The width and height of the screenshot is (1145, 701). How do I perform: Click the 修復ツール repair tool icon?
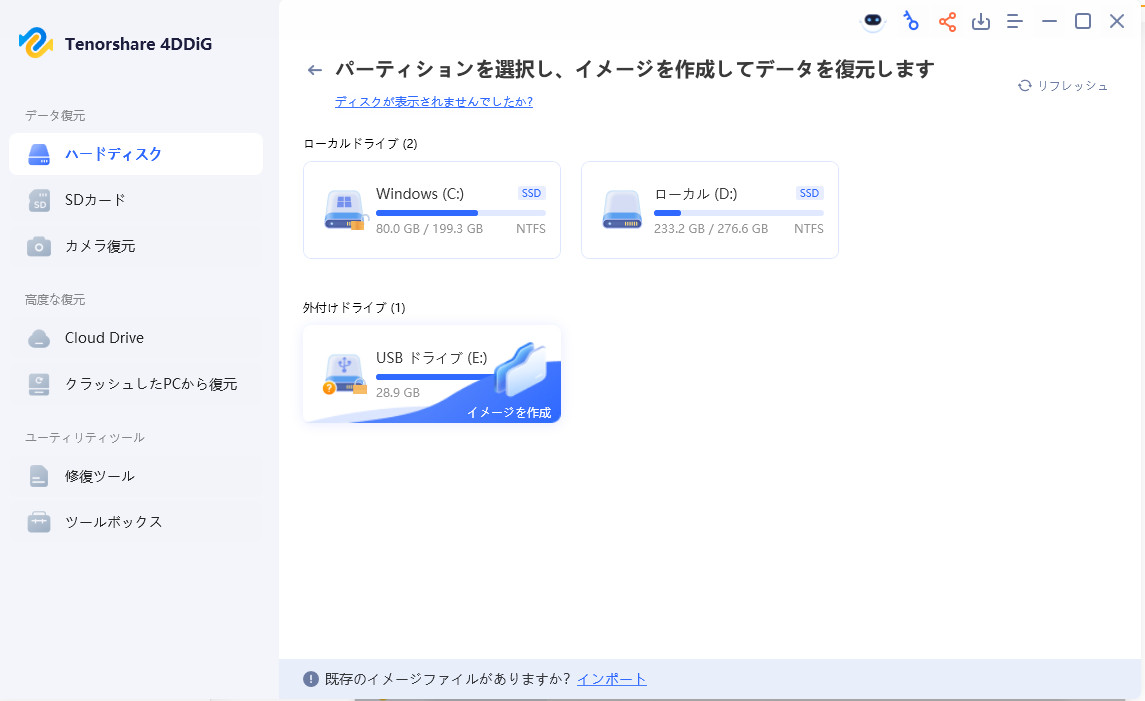tap(38, 476)
